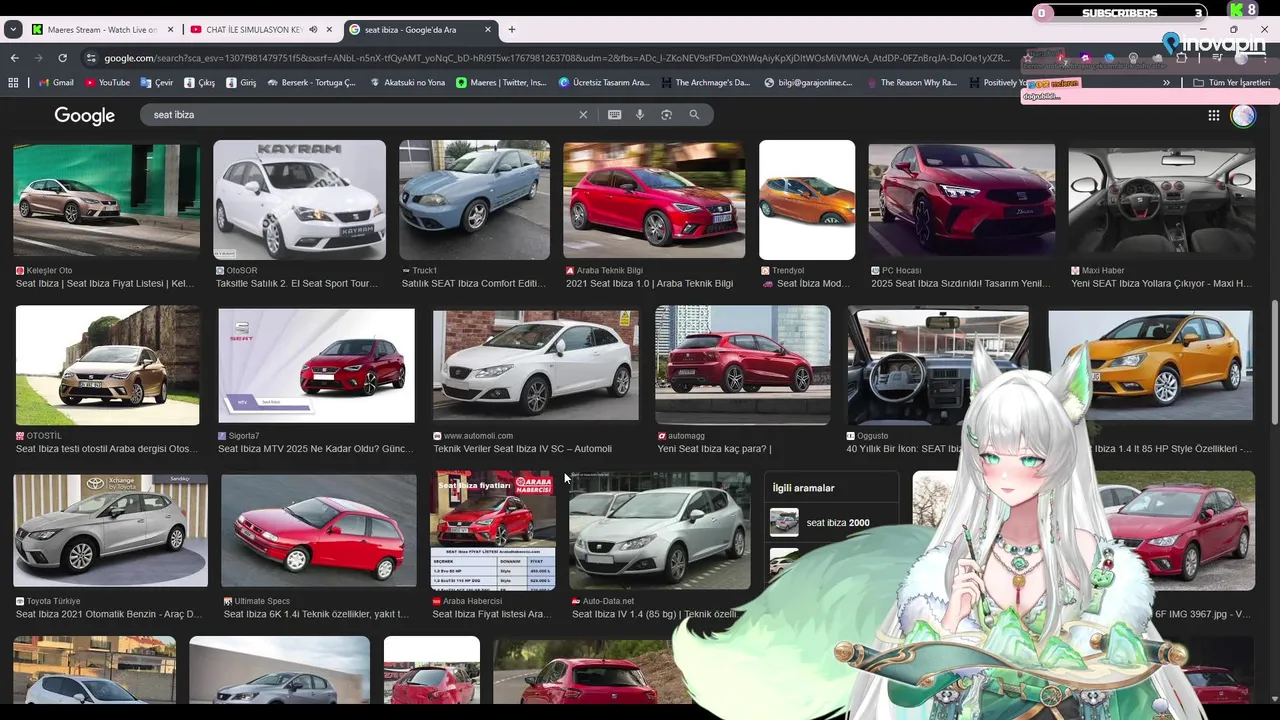The image size is (1280, 720).
Task: Click the address bar URL
Action: tap(556, 58)
